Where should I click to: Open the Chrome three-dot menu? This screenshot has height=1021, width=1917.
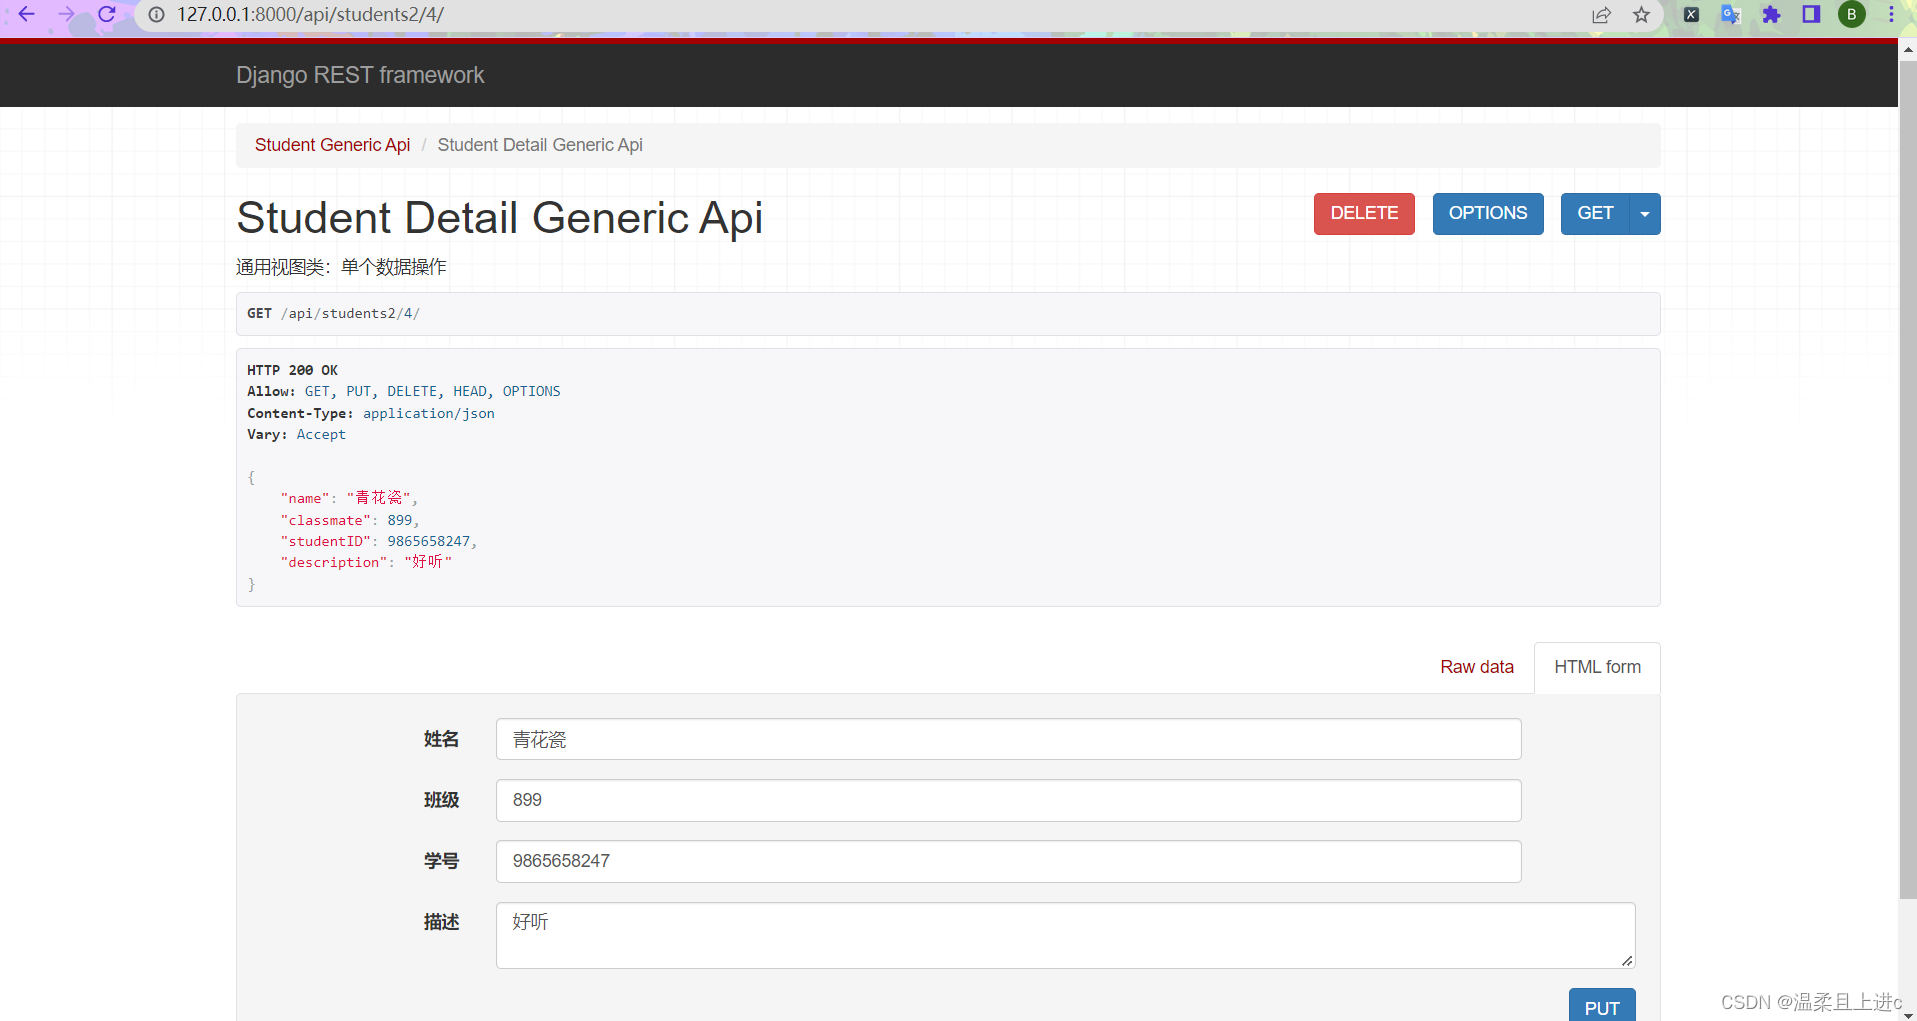[x=1891, y=14]
